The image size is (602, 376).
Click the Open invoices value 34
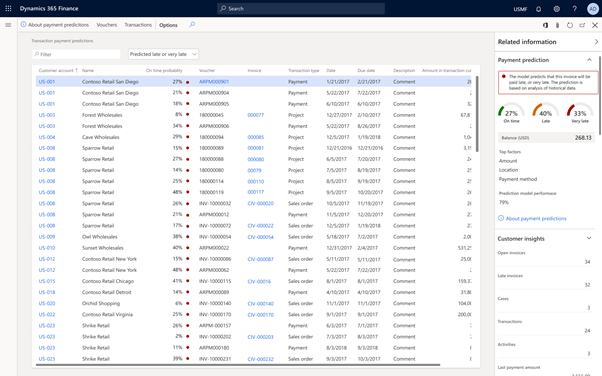point(587,262)
